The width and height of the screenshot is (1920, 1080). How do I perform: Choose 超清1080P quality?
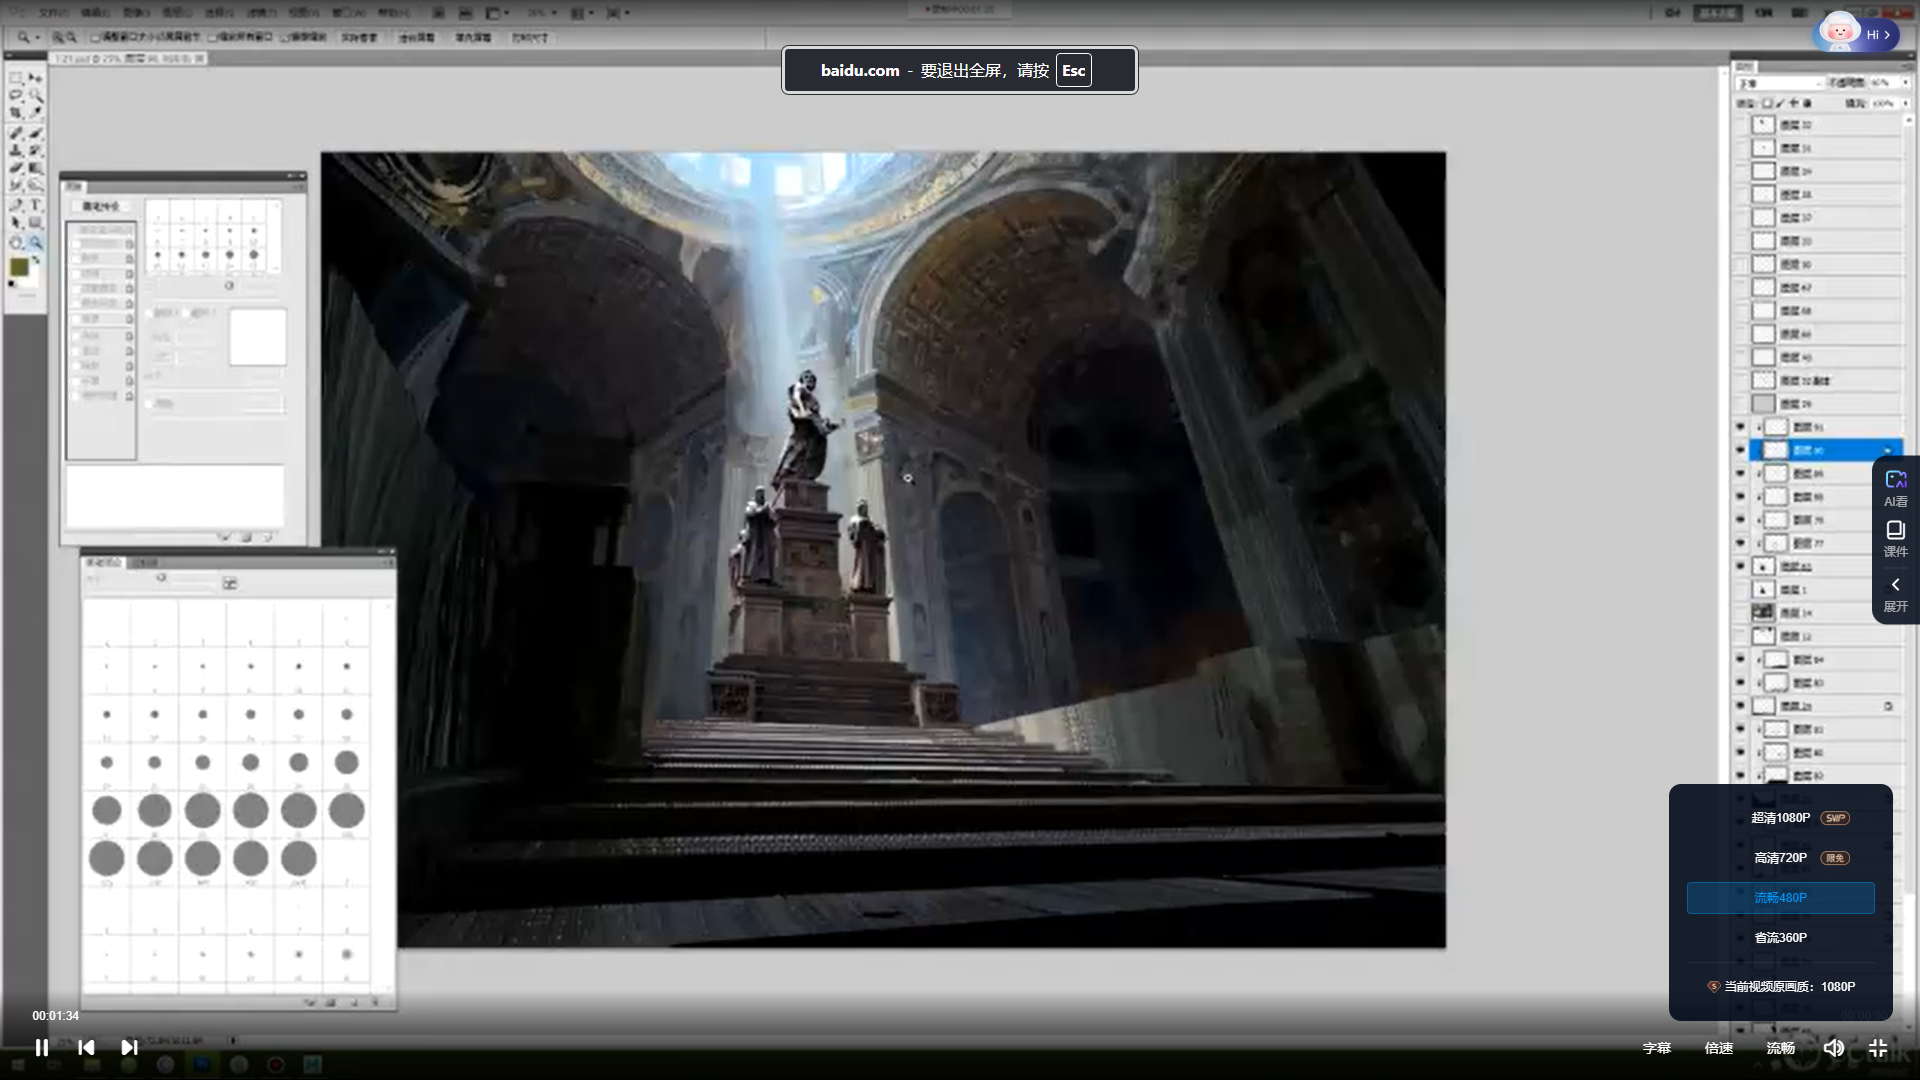[x=1781, y=818]
